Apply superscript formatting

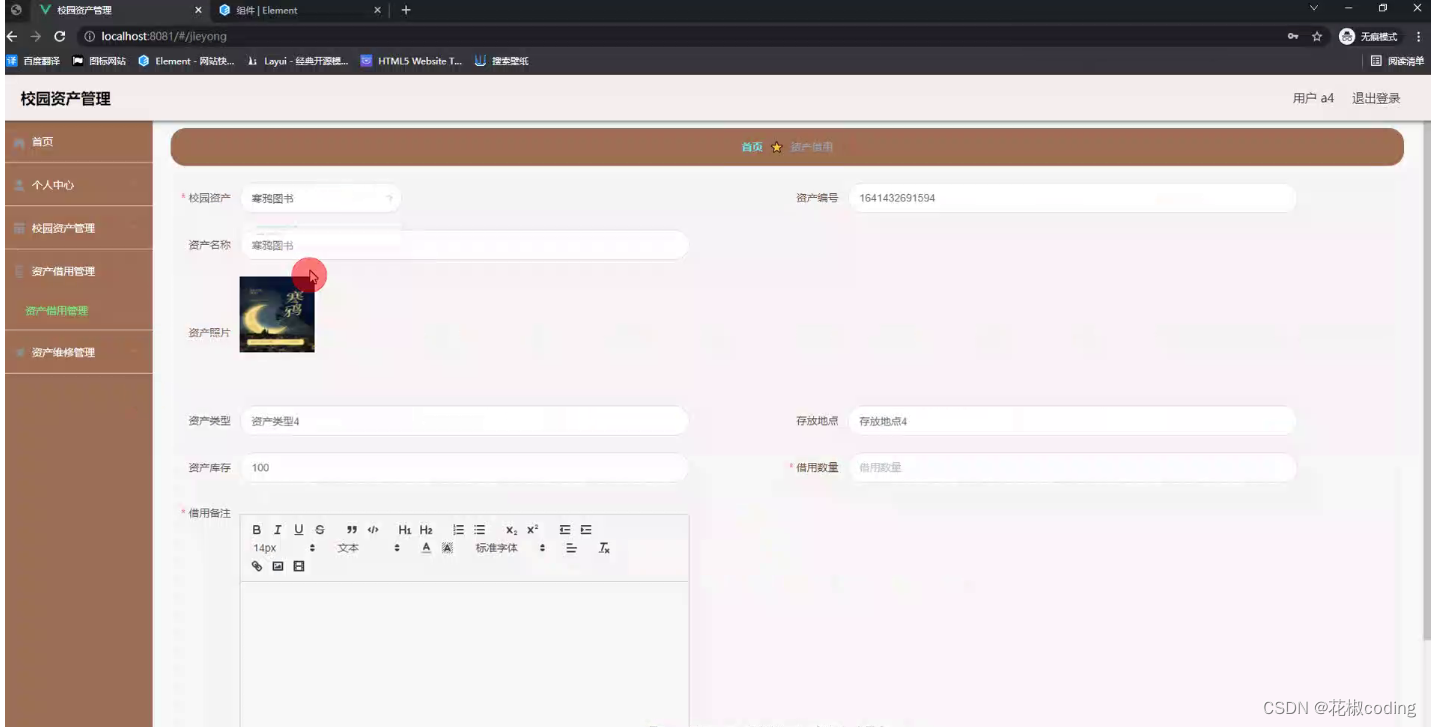(x=533, y=530)
